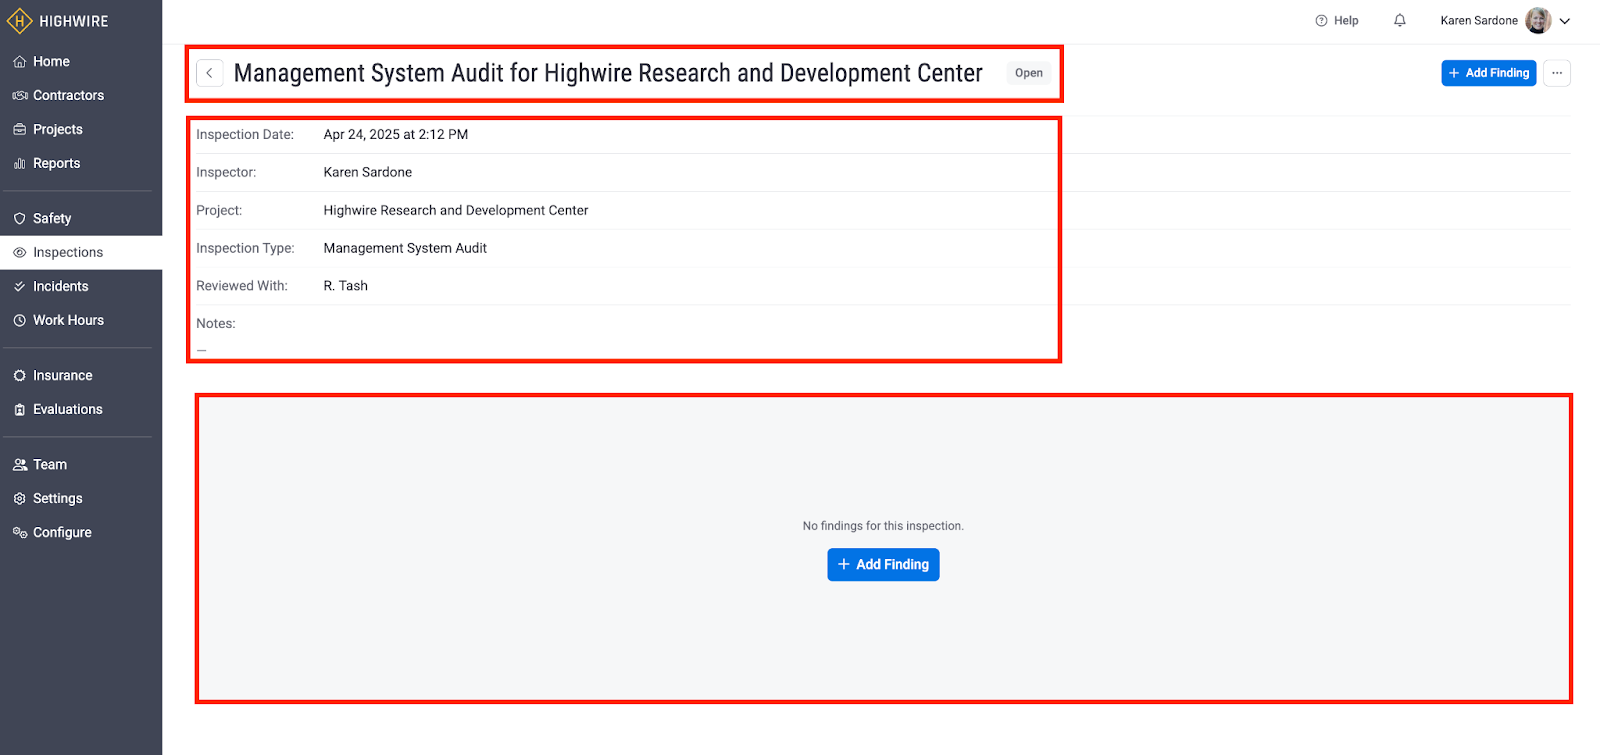Open the Work Hours menu item
Viewport: 1600px width, 755px height.
[x=81, y=321]
